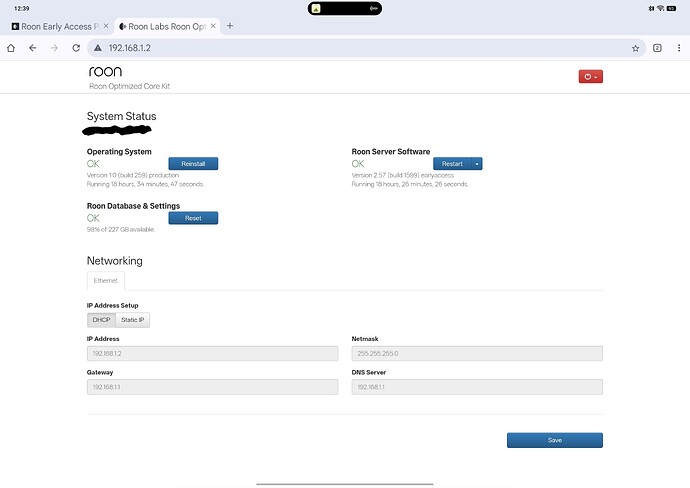Reload the page with refresh icon
This screenshot has width=690, height=488.
[76, 47]
